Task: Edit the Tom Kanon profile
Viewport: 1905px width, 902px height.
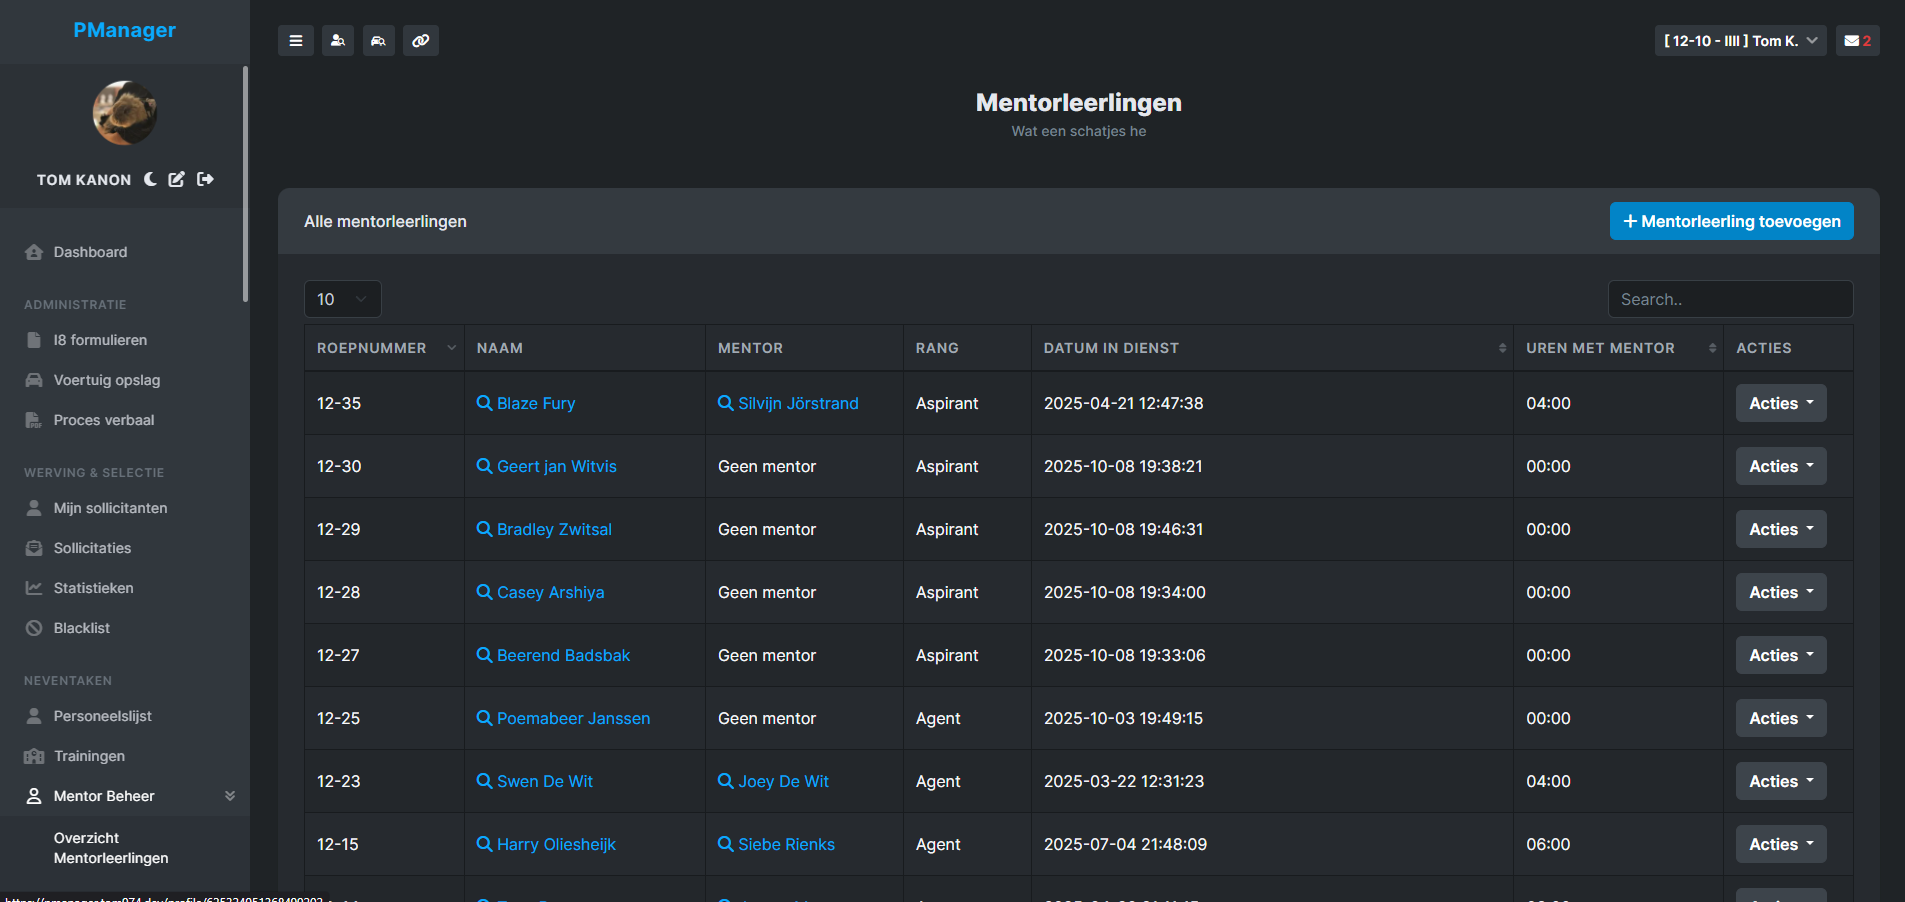Action: 176,179
